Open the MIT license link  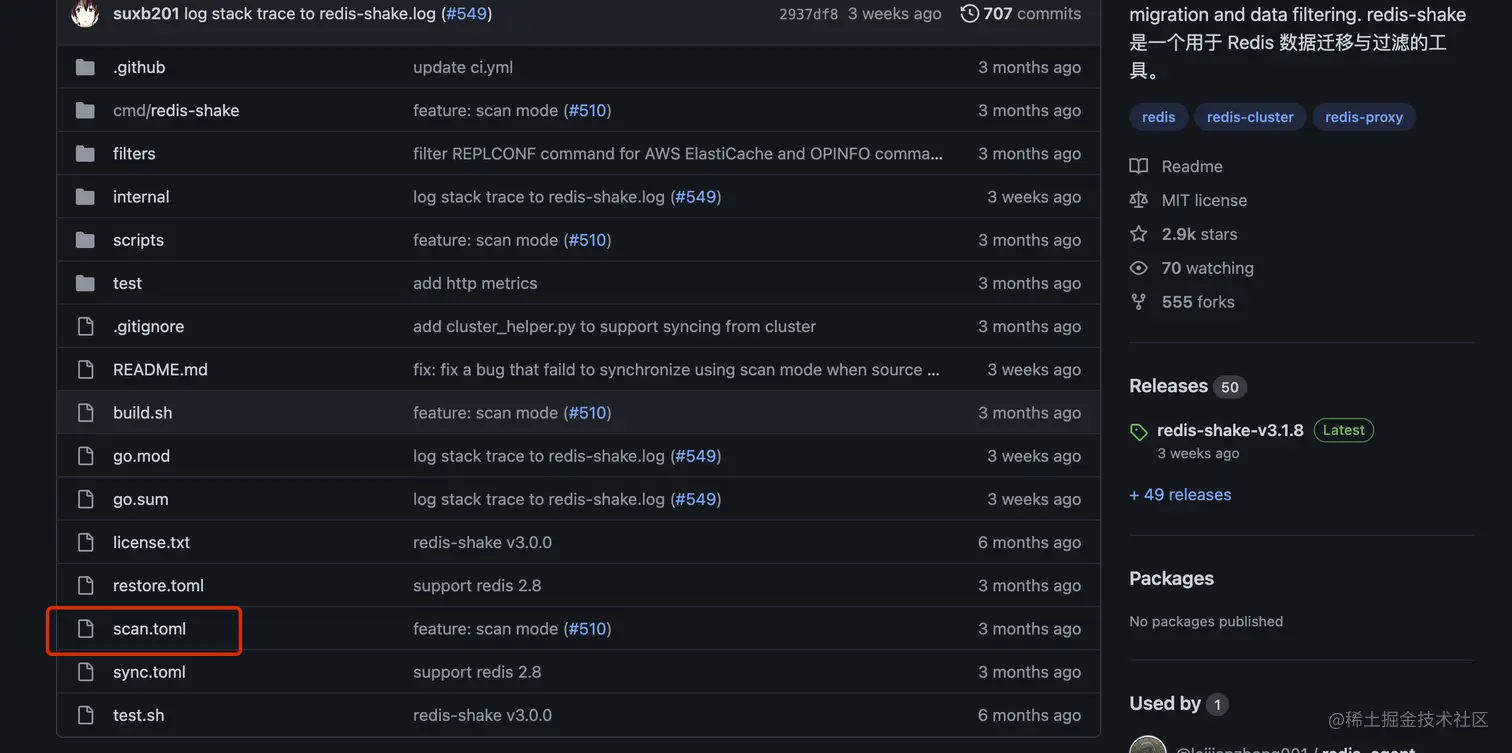pos(1204,200)
